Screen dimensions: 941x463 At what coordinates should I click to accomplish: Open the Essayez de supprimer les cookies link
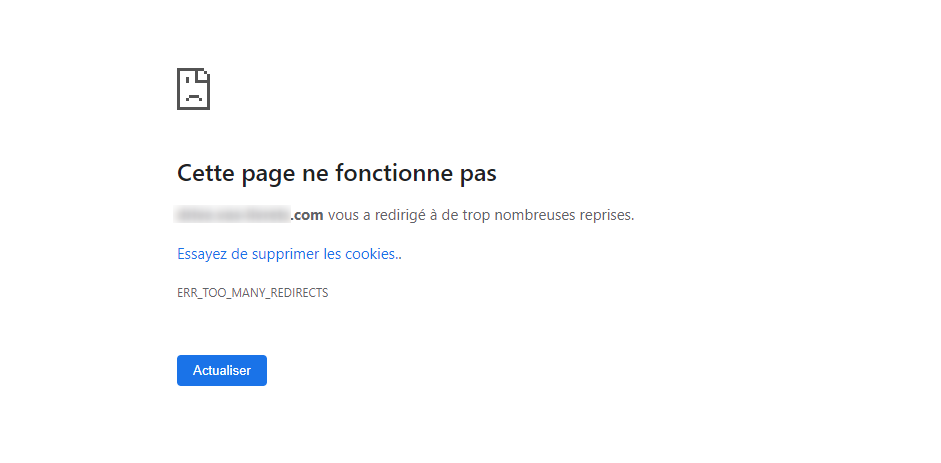[x=289, y=254]
